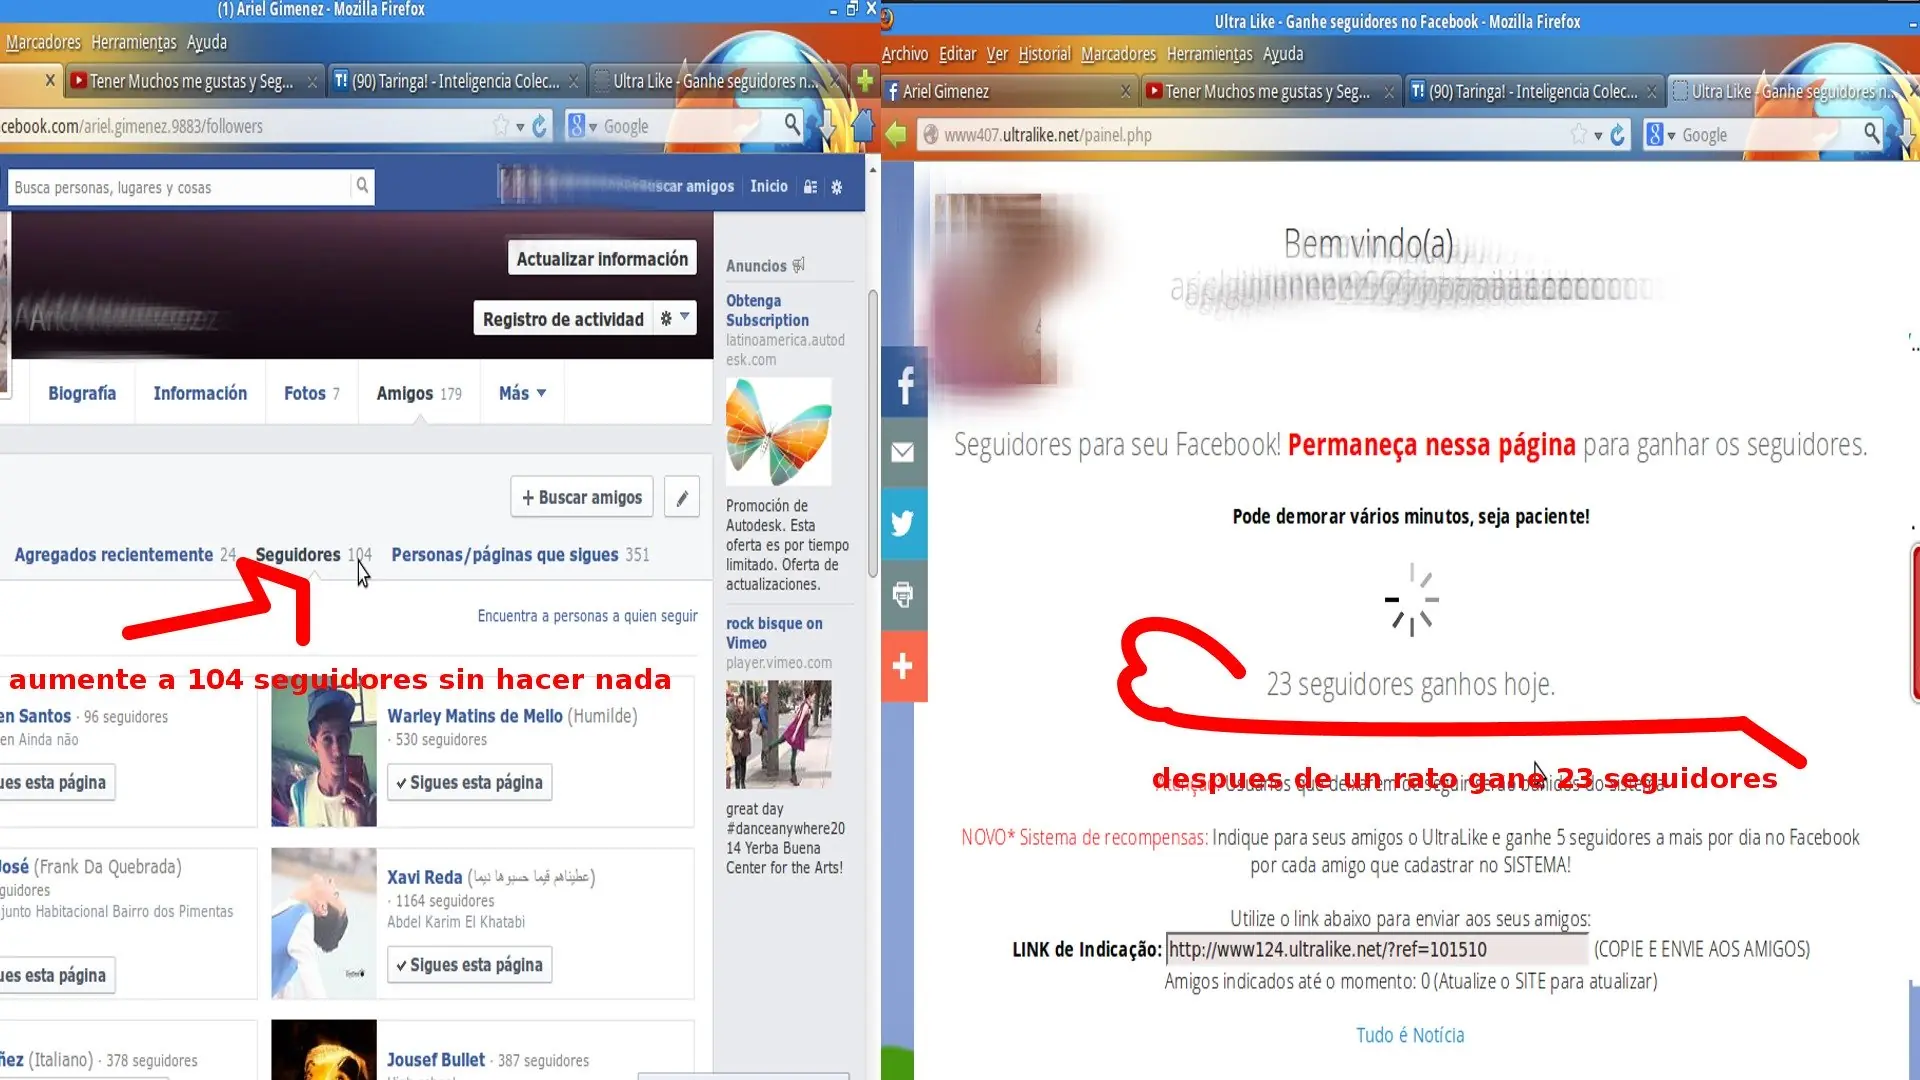The image size is (1920, 1080).
Task: Click the reload icon in right Firefox window
Action: coord(1618,135)
